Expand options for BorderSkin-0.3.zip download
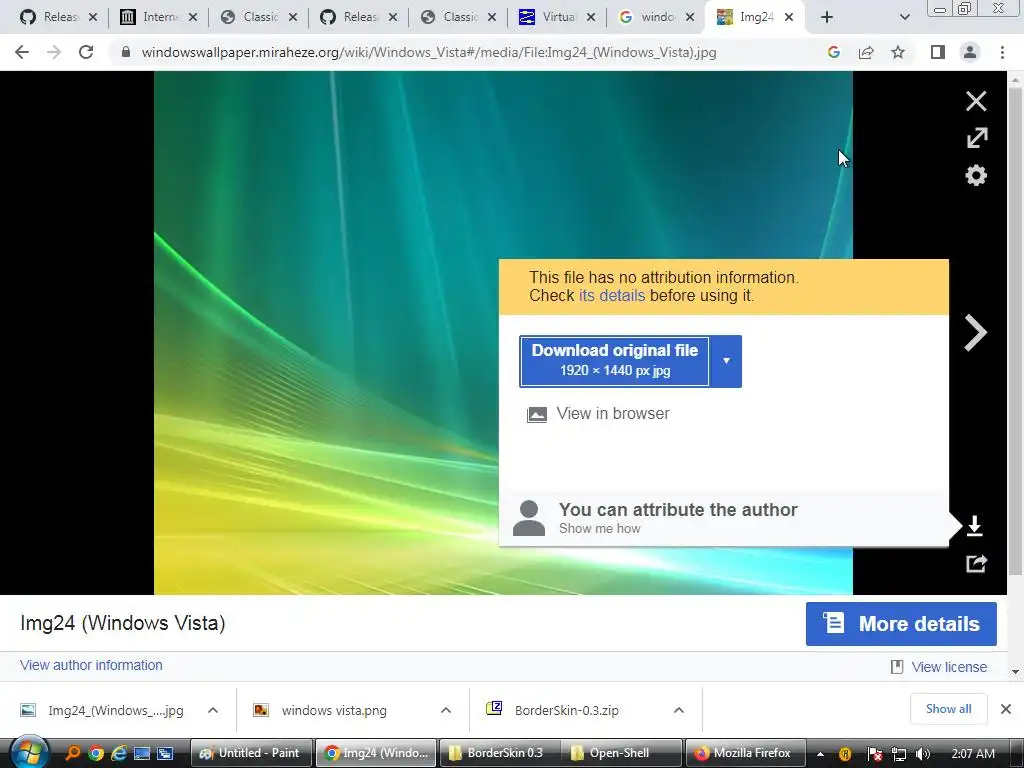 click(679, 710)
